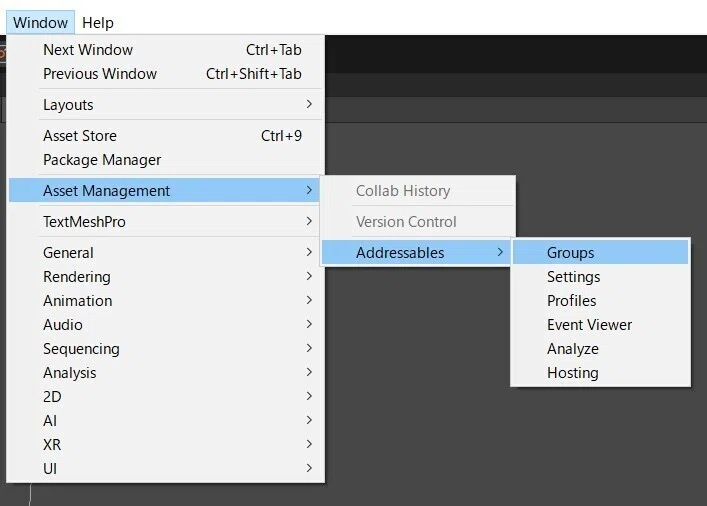The height and width of the screenshot is (506, 707).
Task: Open the XR submenu
Action: tap(165, 444)
